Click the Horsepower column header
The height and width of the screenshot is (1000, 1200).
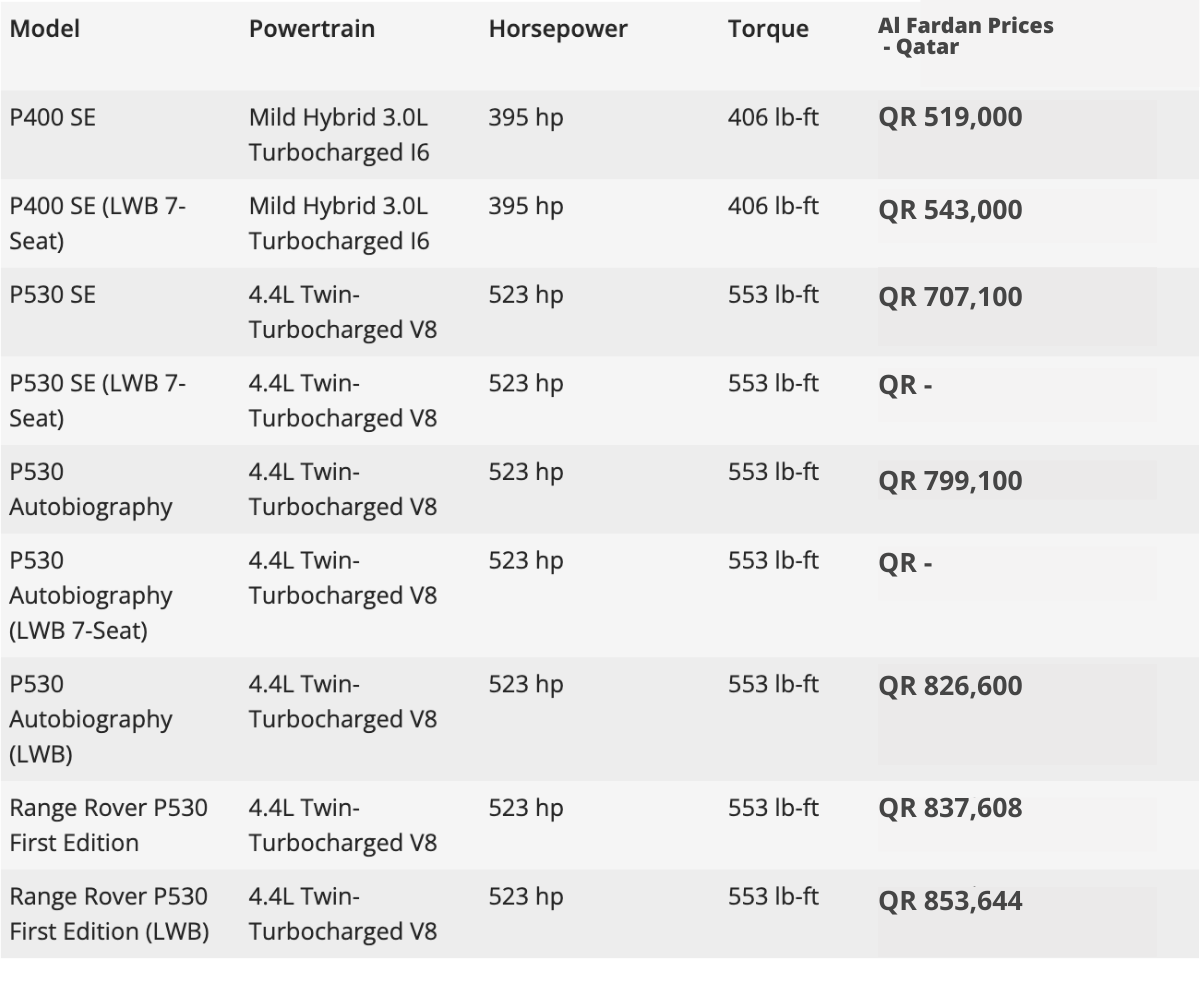click(558, 29)
